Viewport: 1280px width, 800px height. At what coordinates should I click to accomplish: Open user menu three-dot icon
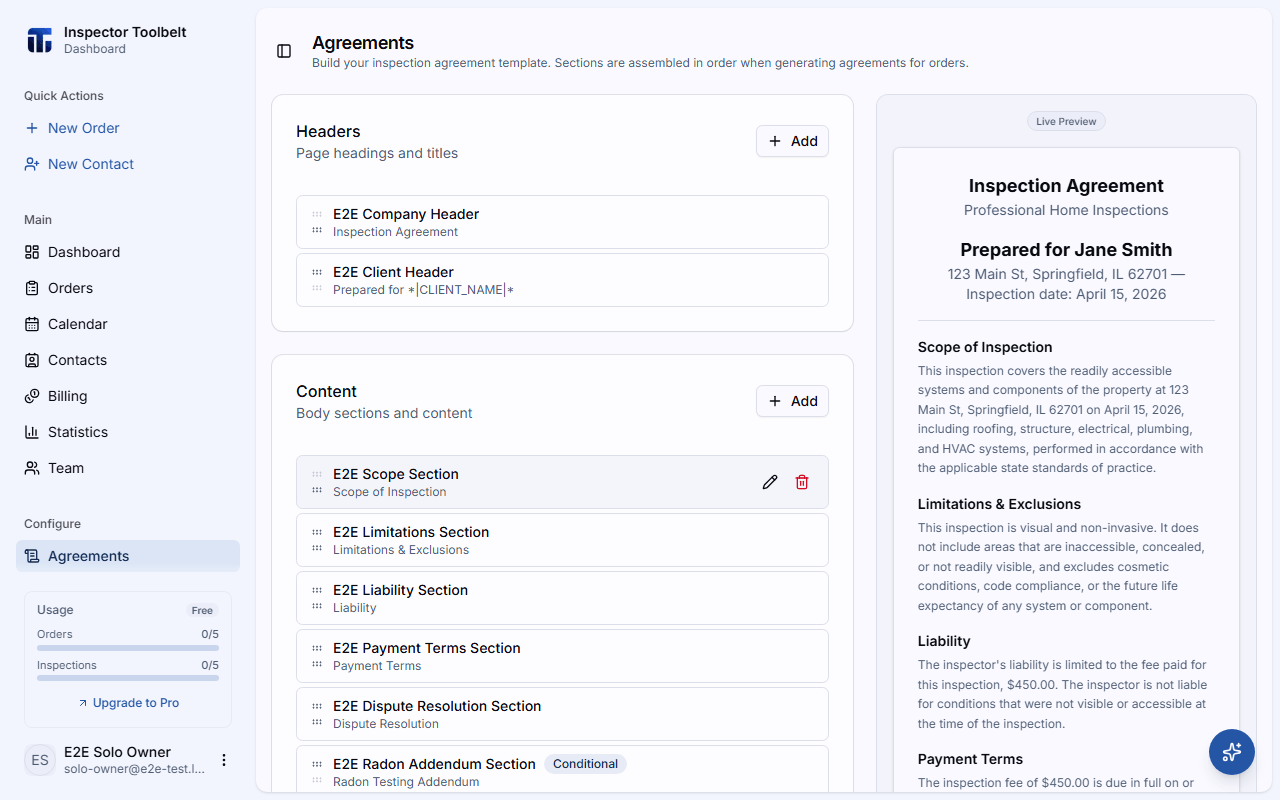click(x=224, y=760)
